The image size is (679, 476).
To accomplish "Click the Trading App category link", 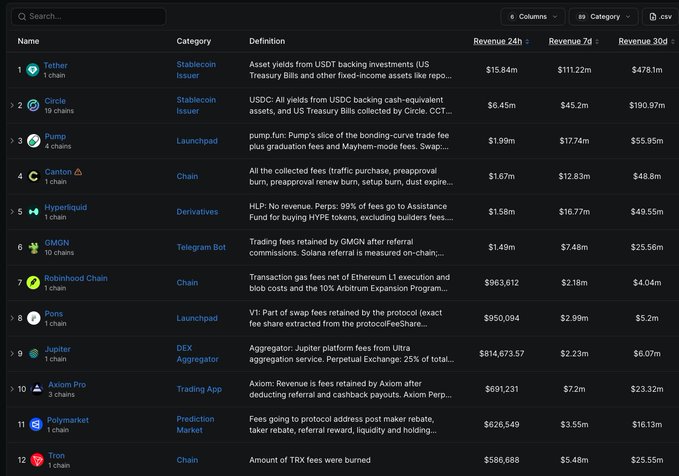I will coord(199,389).
